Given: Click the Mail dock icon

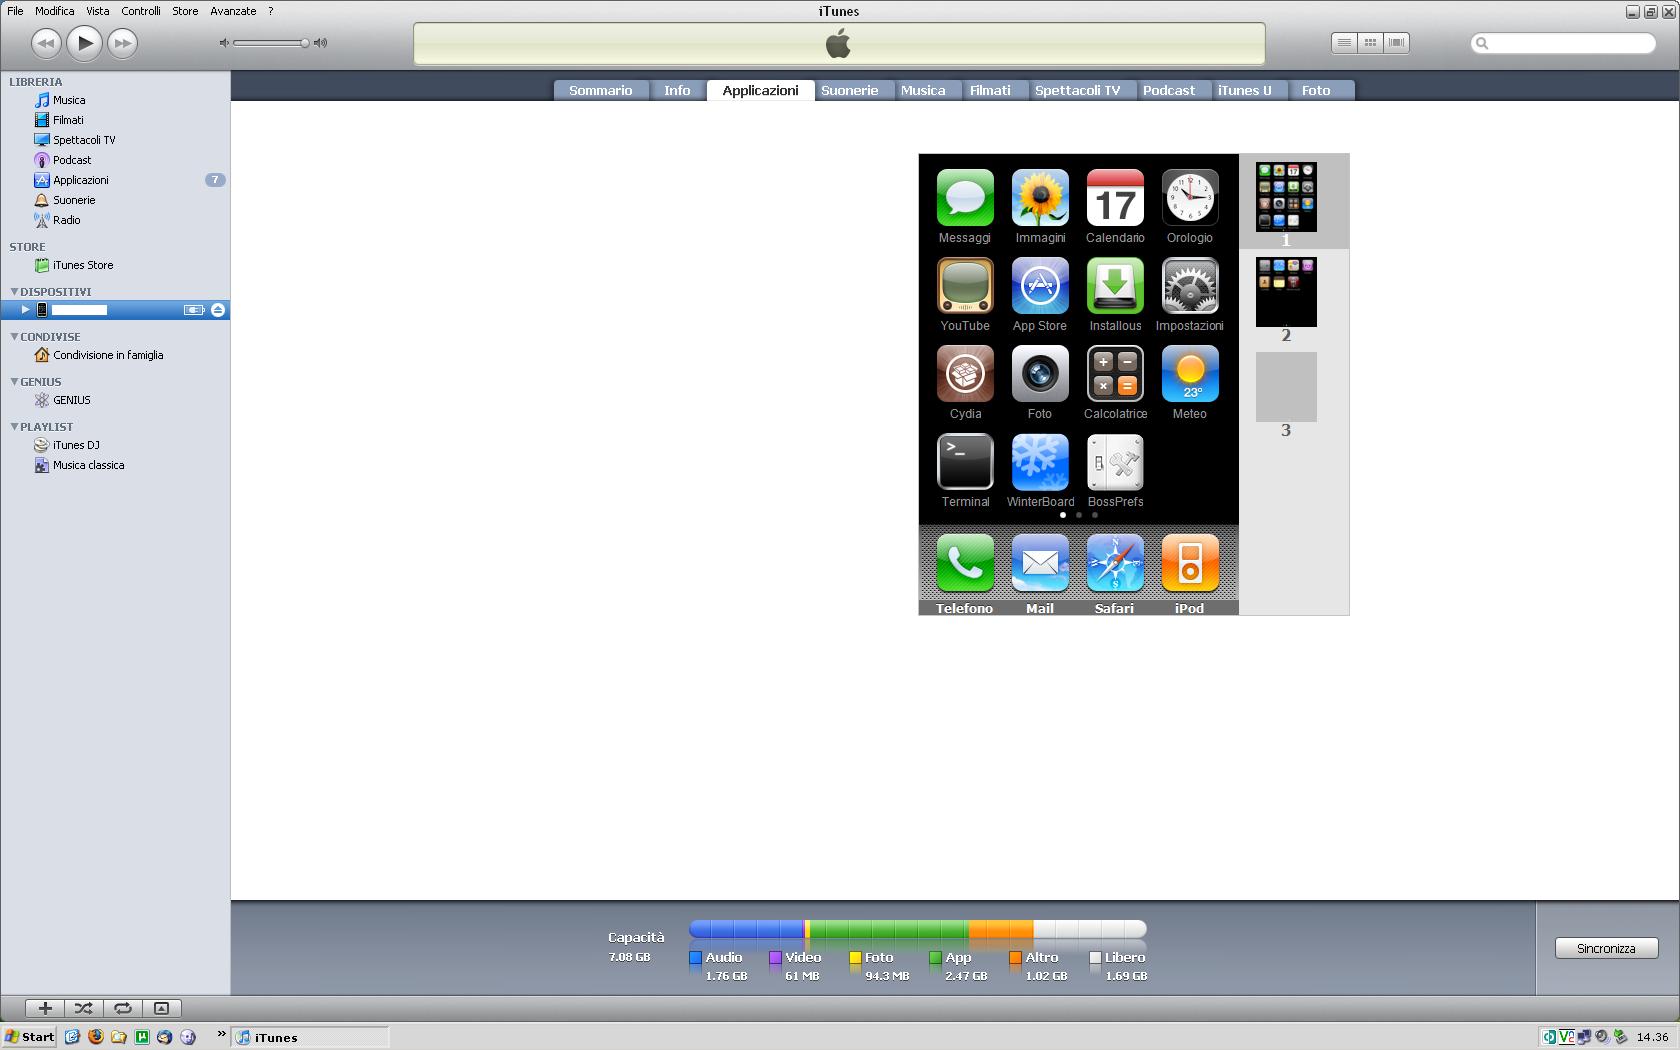Looking at the screenshot, I should (x=1040, y=563).
